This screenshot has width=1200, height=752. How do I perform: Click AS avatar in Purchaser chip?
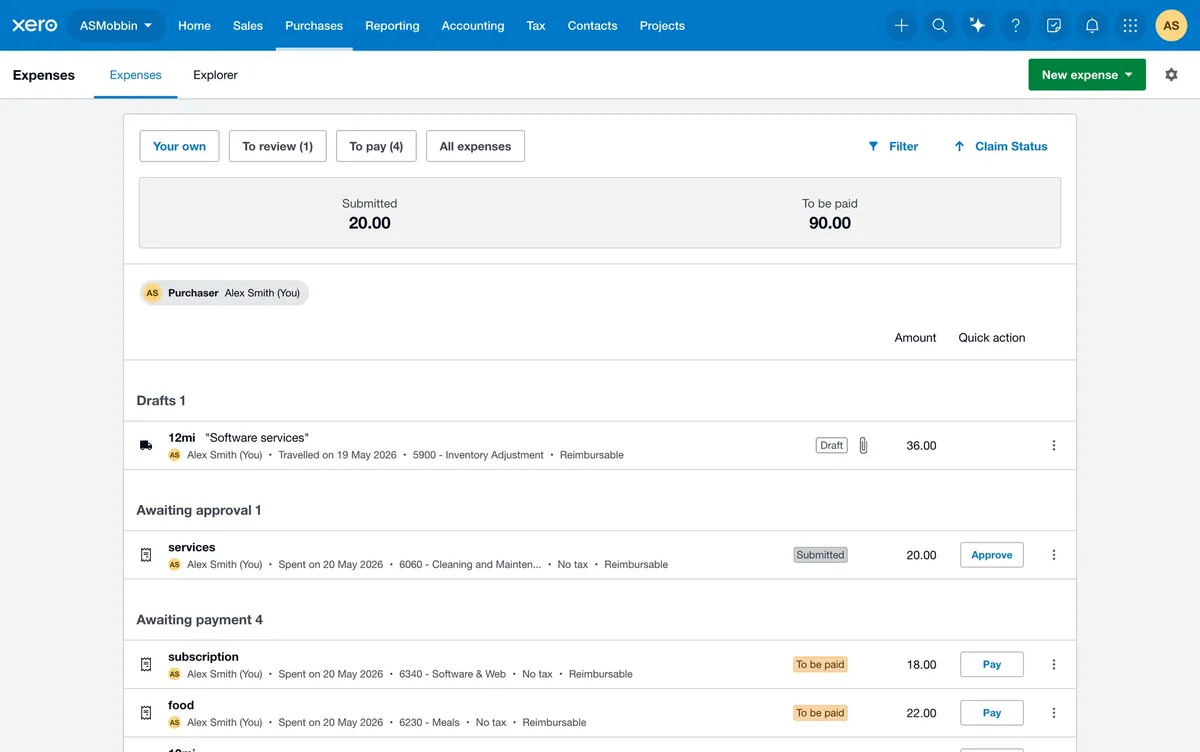152,293
